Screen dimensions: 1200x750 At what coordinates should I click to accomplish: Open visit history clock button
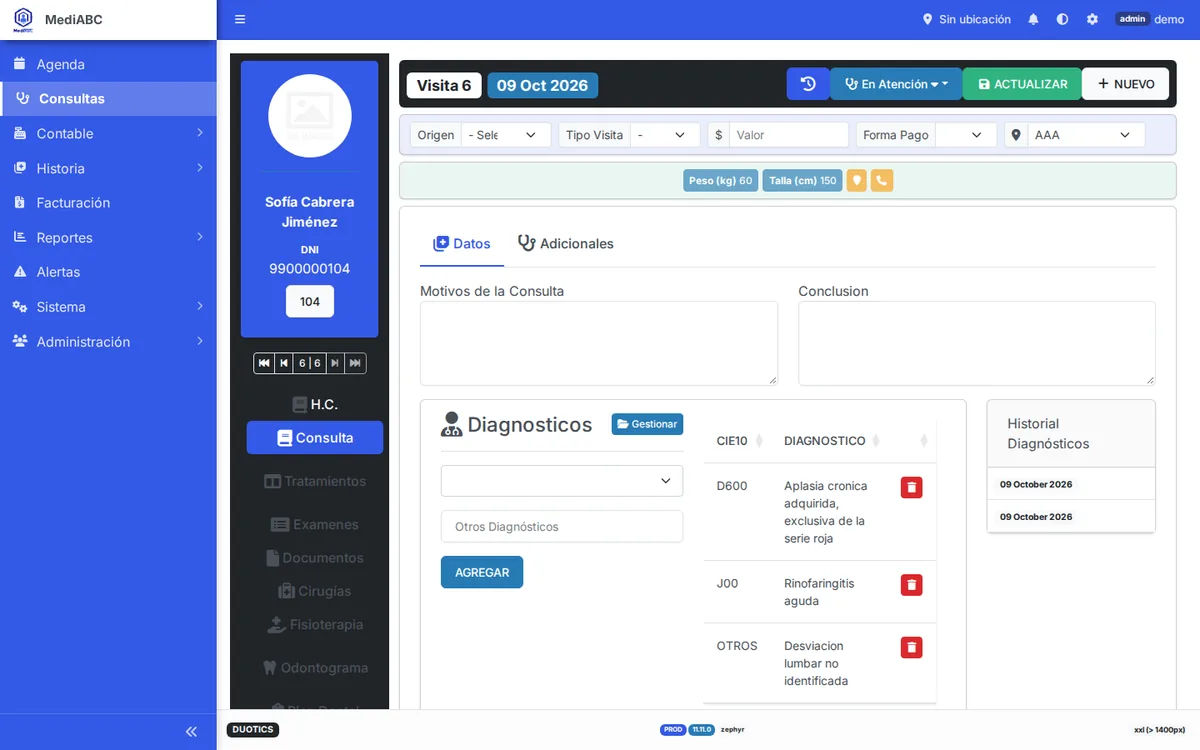click(x=808, y=84)
